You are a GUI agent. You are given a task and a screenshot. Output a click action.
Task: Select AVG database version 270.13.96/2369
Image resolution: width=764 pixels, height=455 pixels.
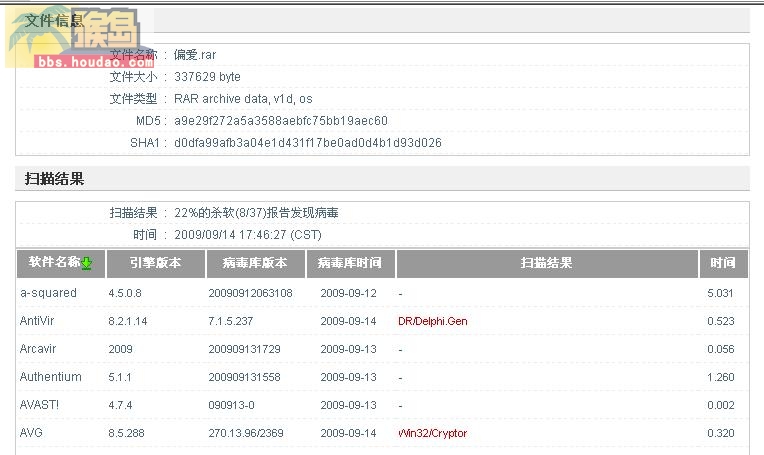246,433
